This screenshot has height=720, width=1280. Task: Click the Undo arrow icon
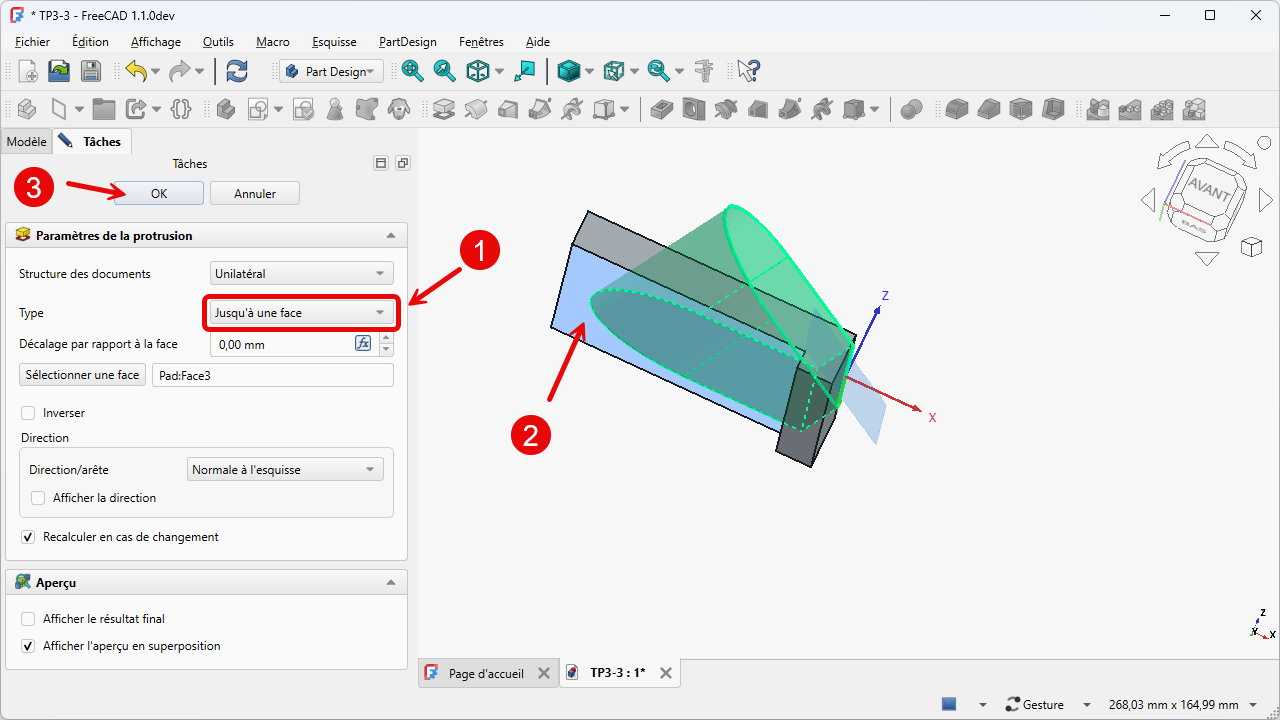pyautogui.click(x=136, y=71)
